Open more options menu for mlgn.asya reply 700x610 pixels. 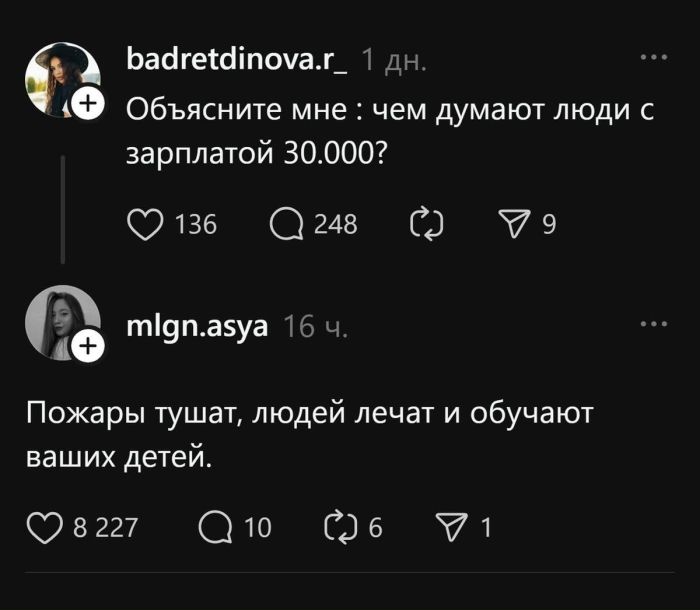click(x=653, y=324)
